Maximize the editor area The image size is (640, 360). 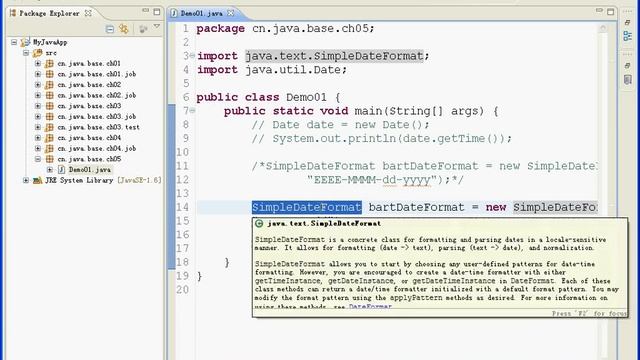[611, 12]
